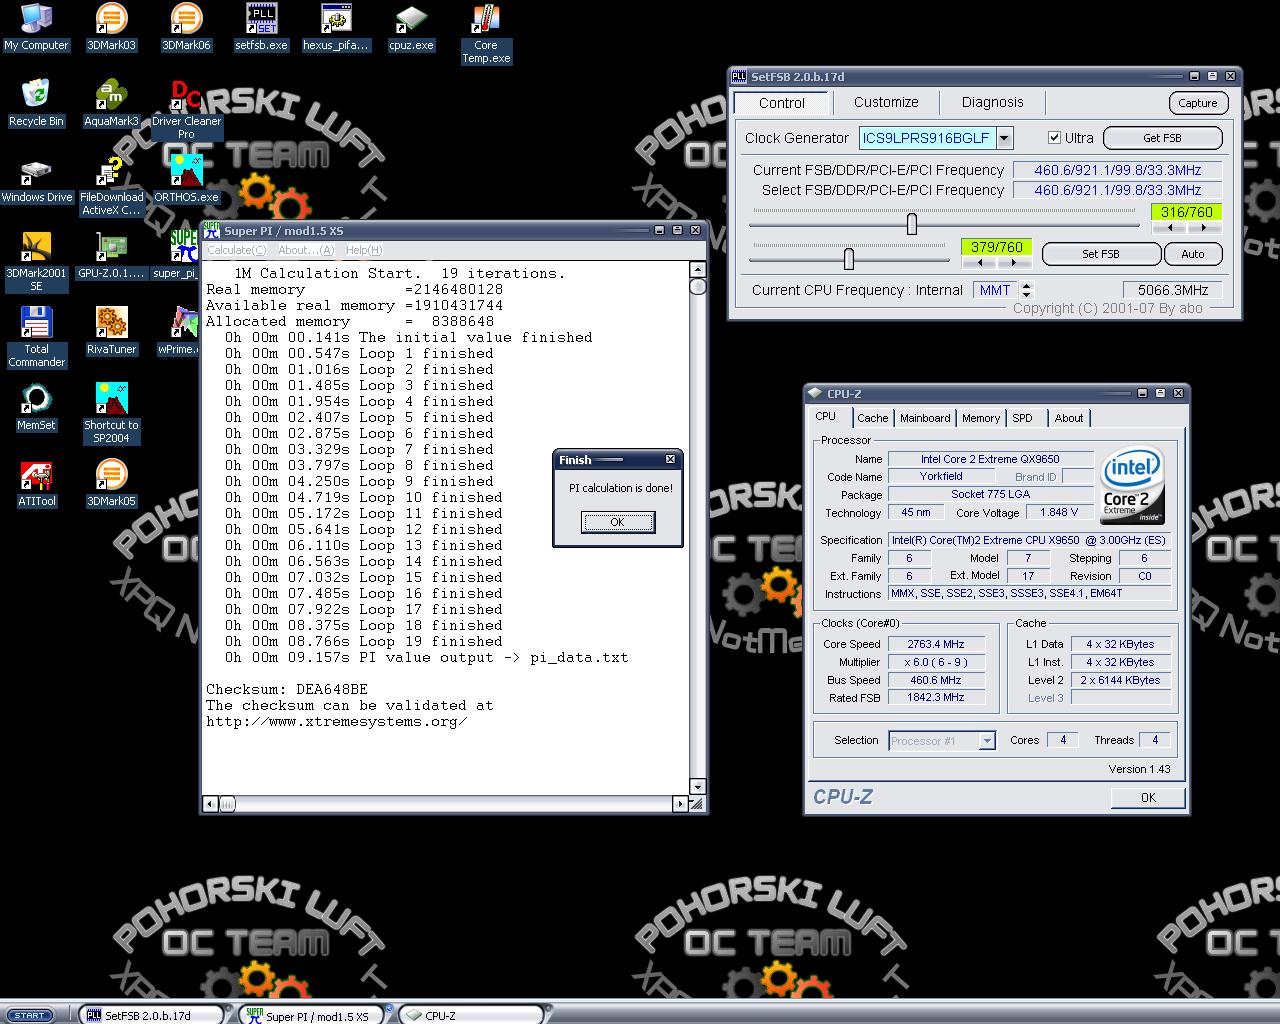The width and height of the screenshot is (1280, 1024).
Task: Open the GPU-Z desktop icon
Action: pyautogui.click(x=111, y=256)
